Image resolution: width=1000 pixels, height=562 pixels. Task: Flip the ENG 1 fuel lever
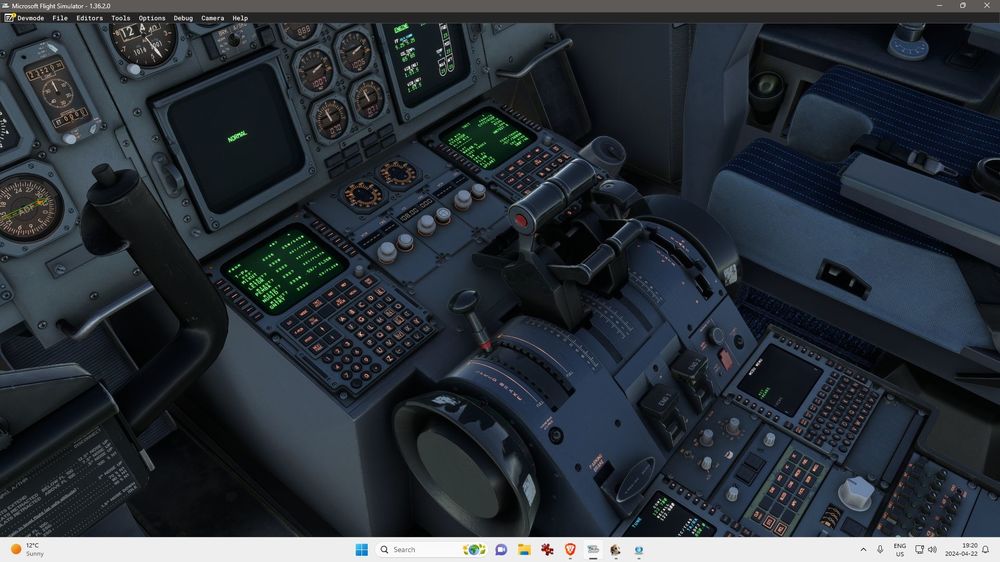[661, 401]
